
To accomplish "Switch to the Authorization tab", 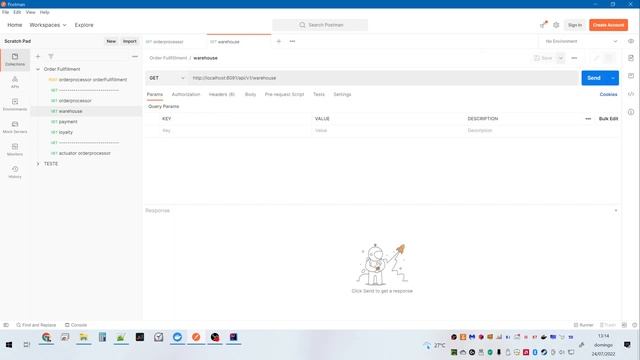I will pos(186,94).
